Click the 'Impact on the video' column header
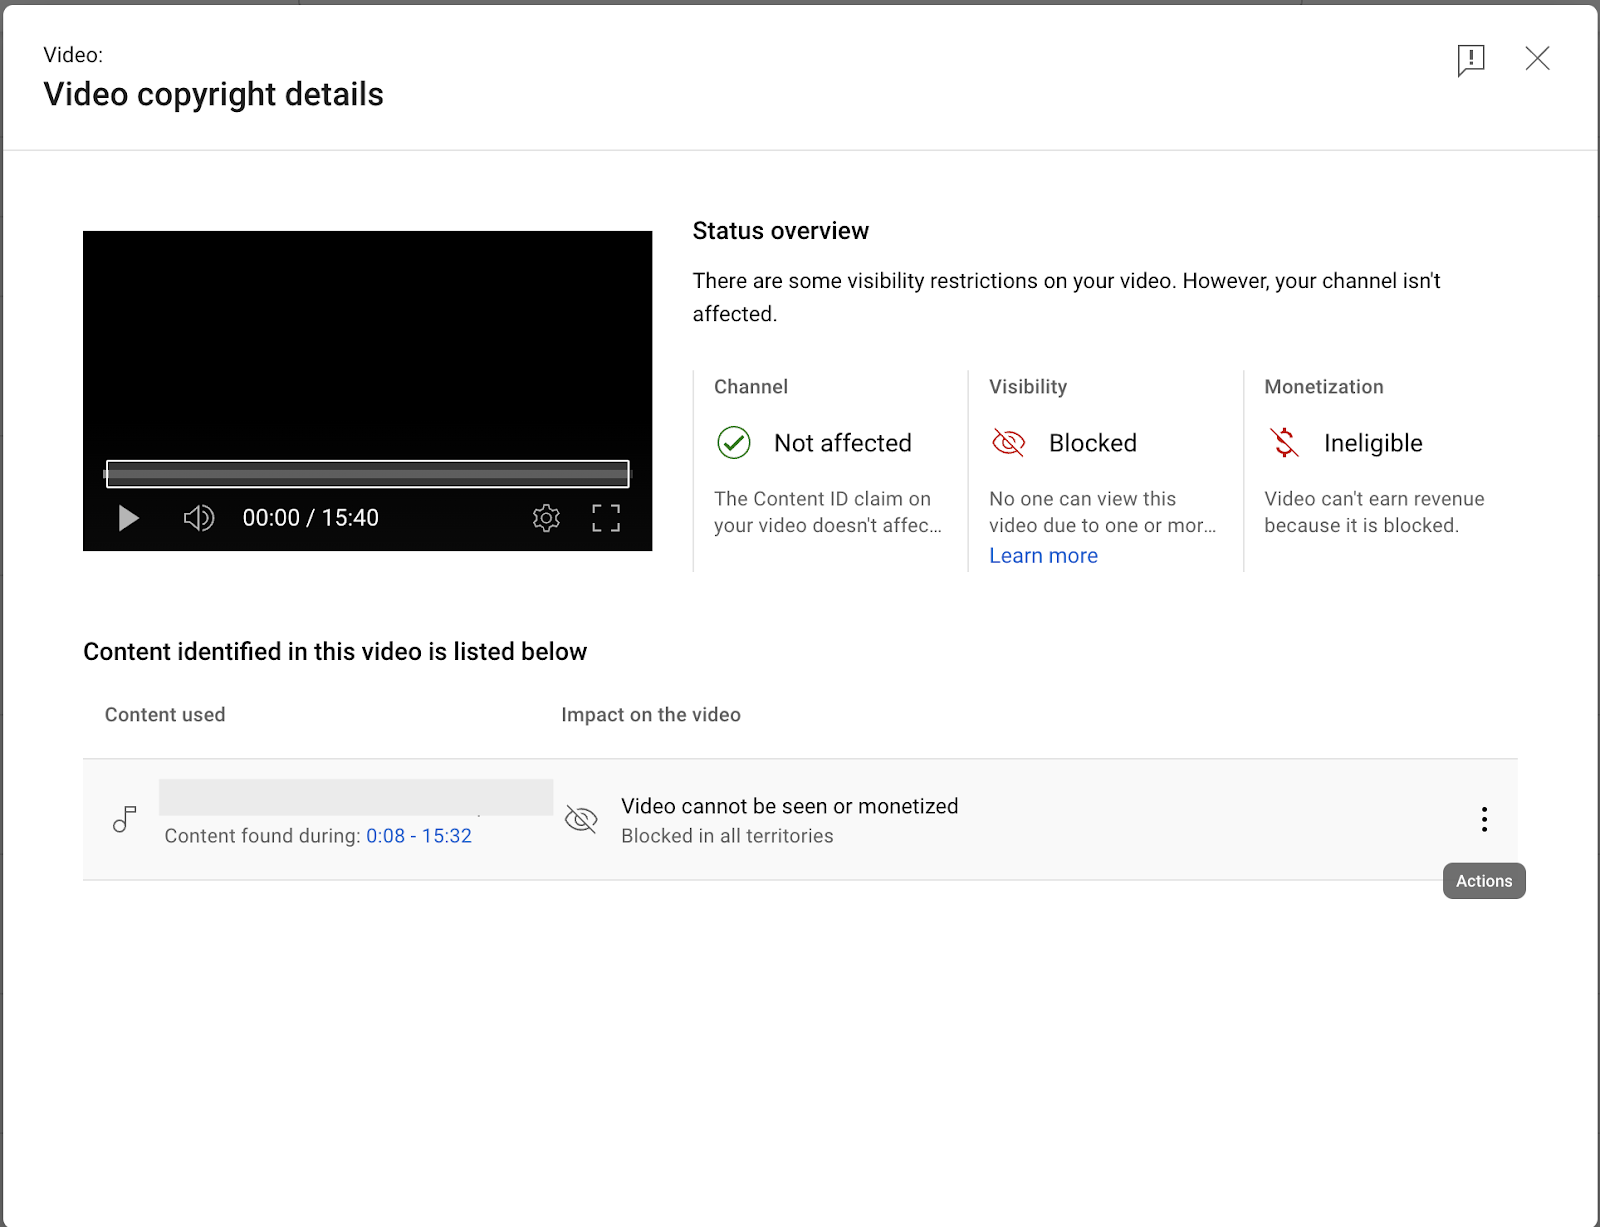This screenshot has height=1227, width=1600. [x=651, y=715]
